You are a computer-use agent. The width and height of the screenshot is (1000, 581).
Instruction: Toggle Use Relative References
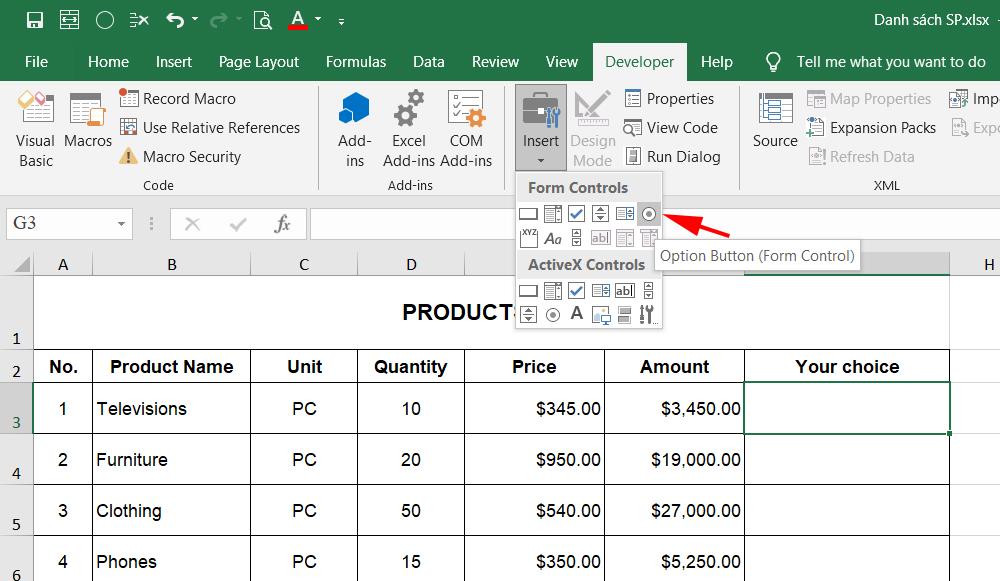[x=210, y=128]
